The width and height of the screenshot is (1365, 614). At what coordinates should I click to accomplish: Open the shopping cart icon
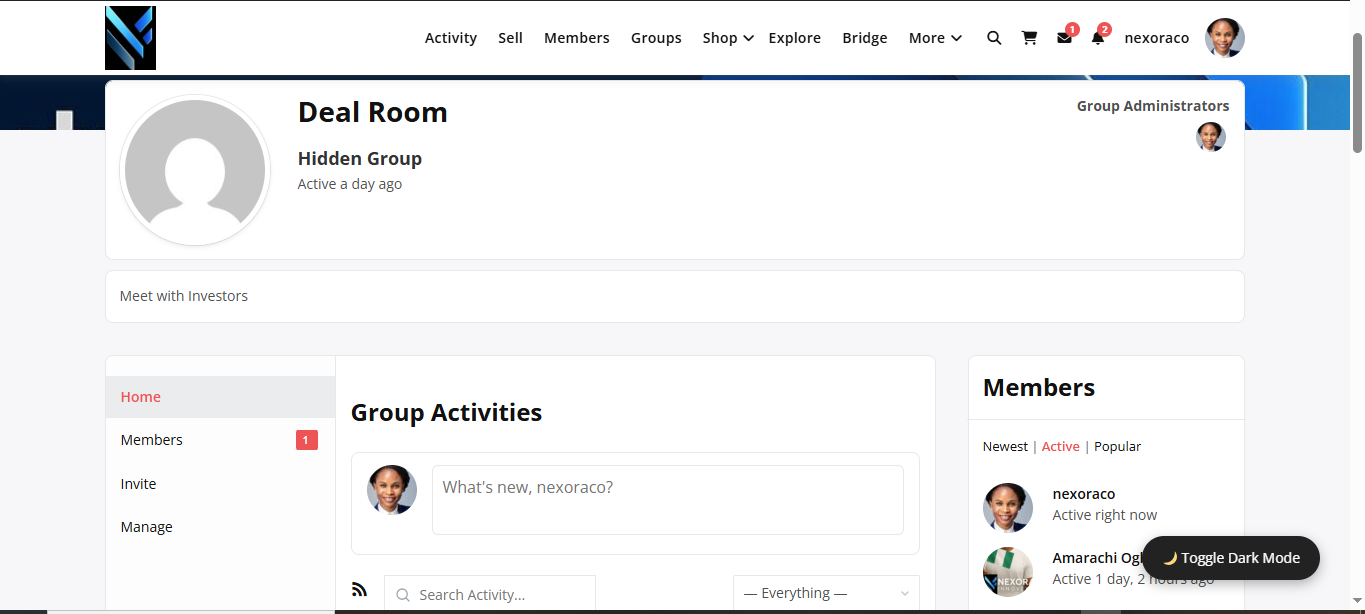(x=1029, y=38)
